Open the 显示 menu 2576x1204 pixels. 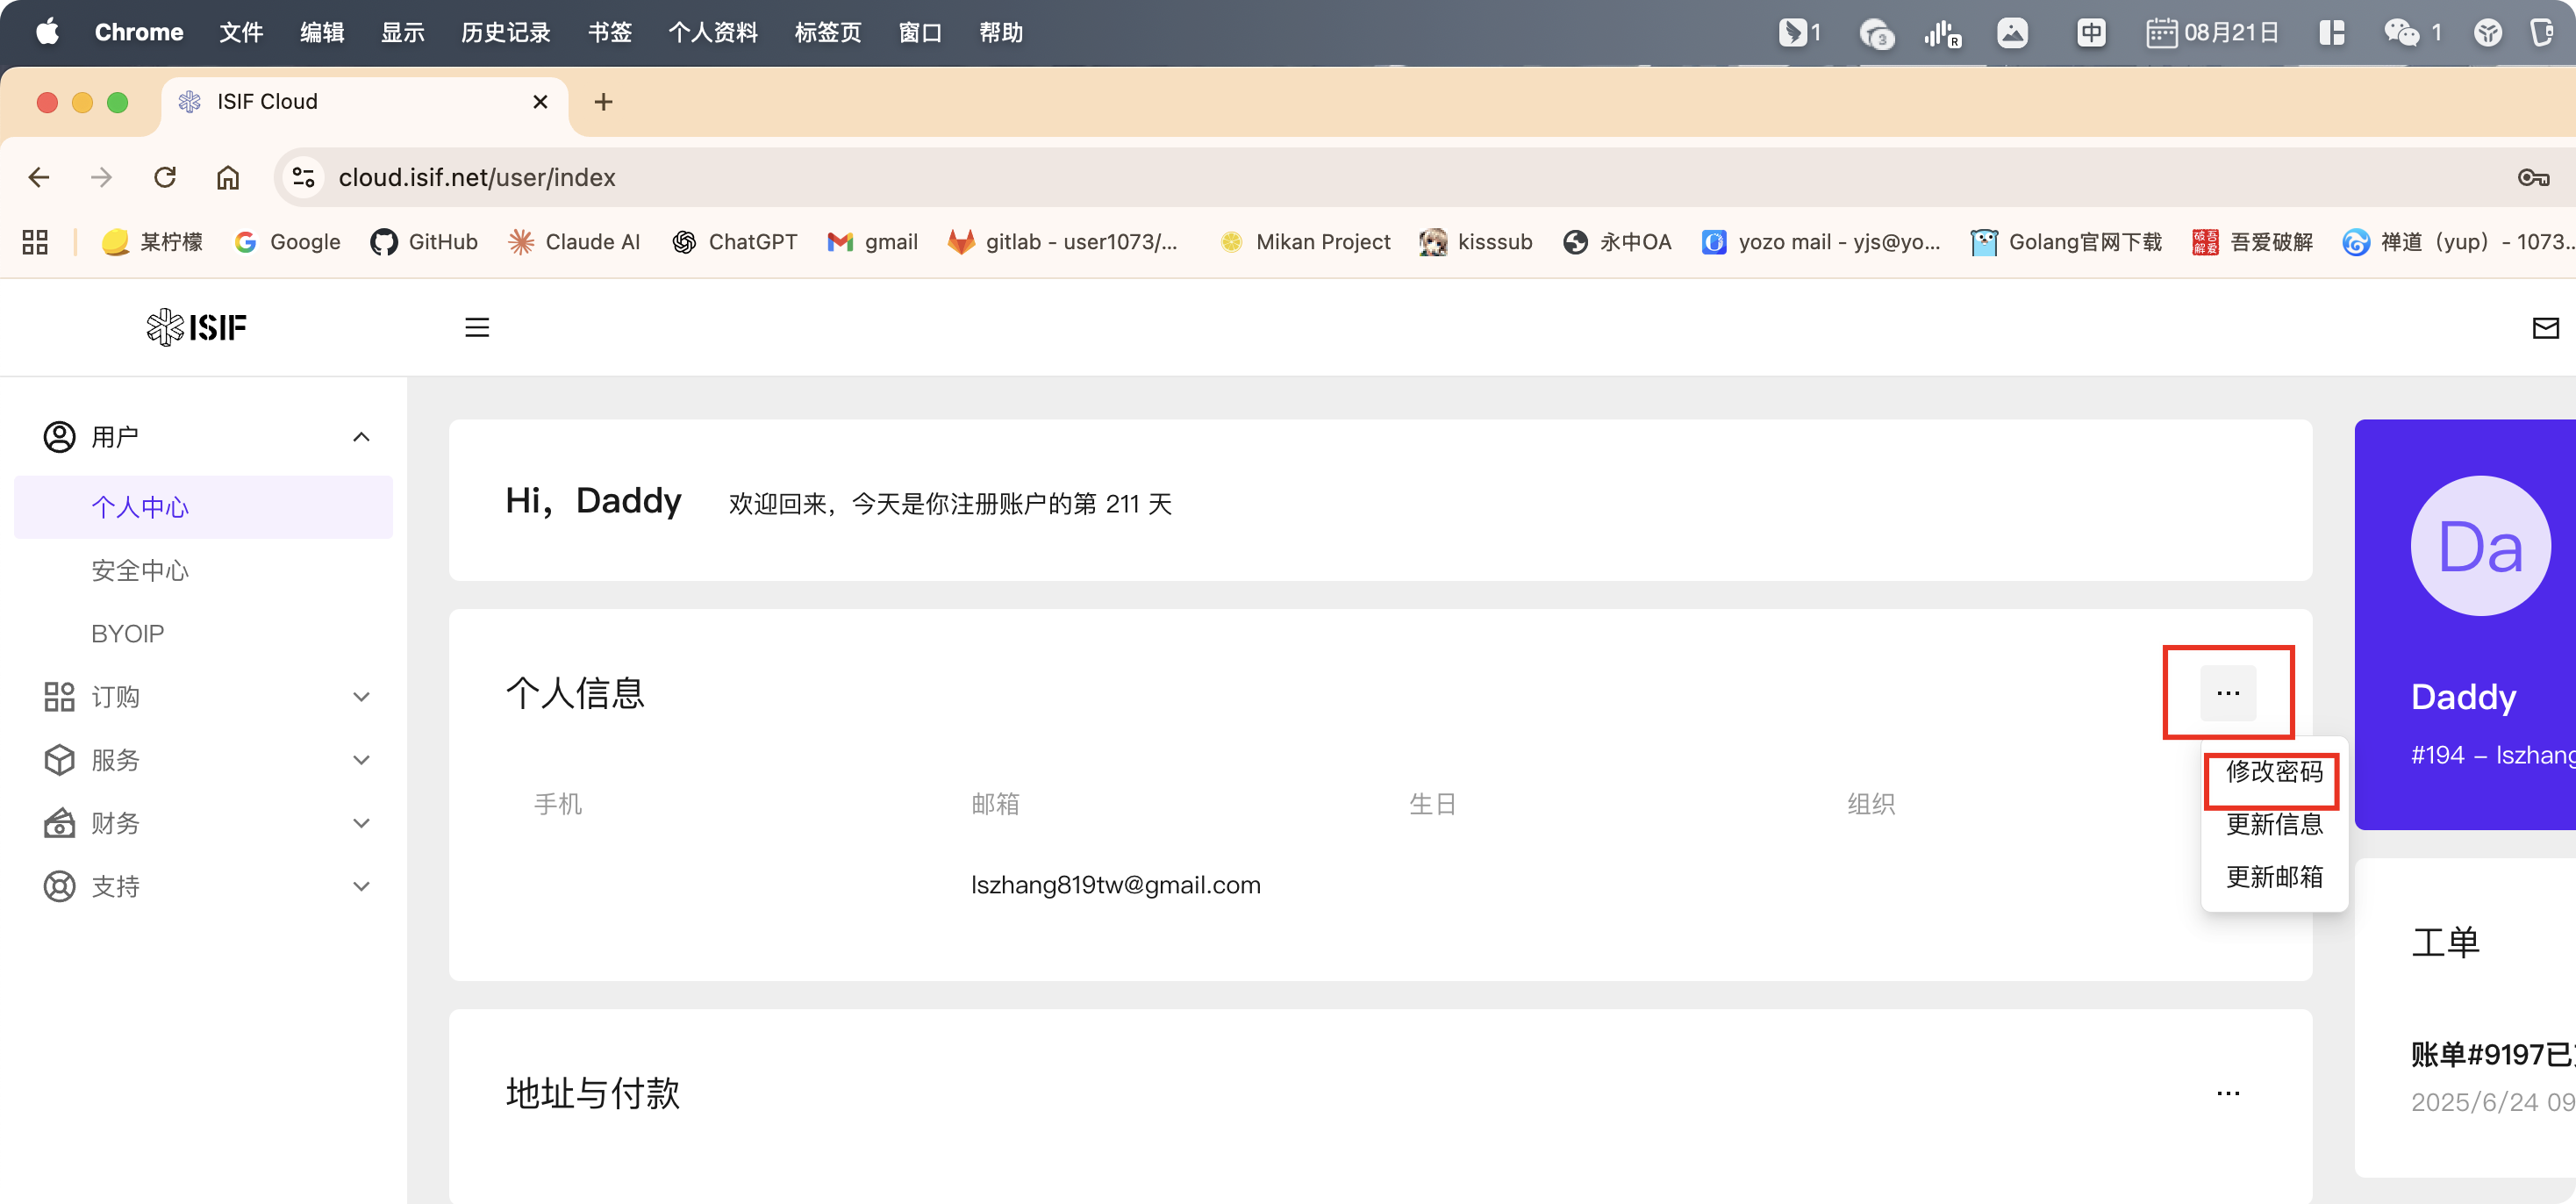[402, 32]
